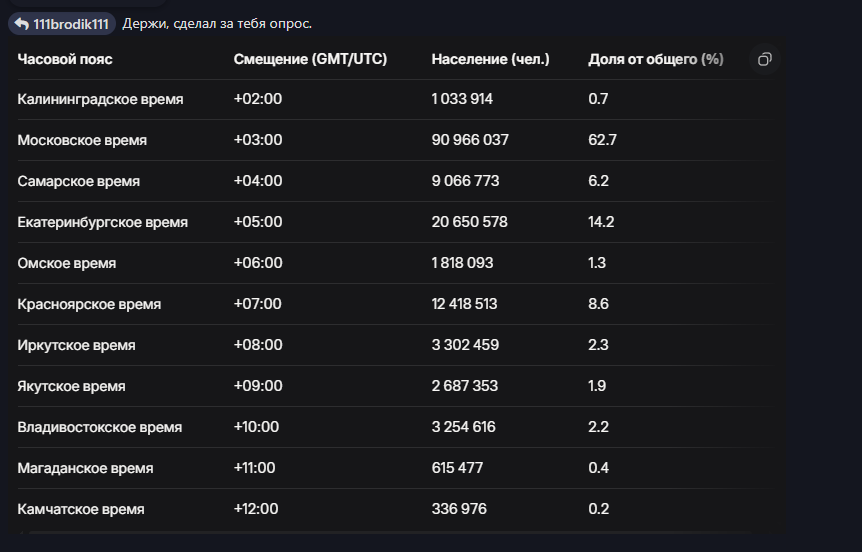Click the Krasnoyarsk share value 8.6

pyautogui.click(x=599, y=305)
